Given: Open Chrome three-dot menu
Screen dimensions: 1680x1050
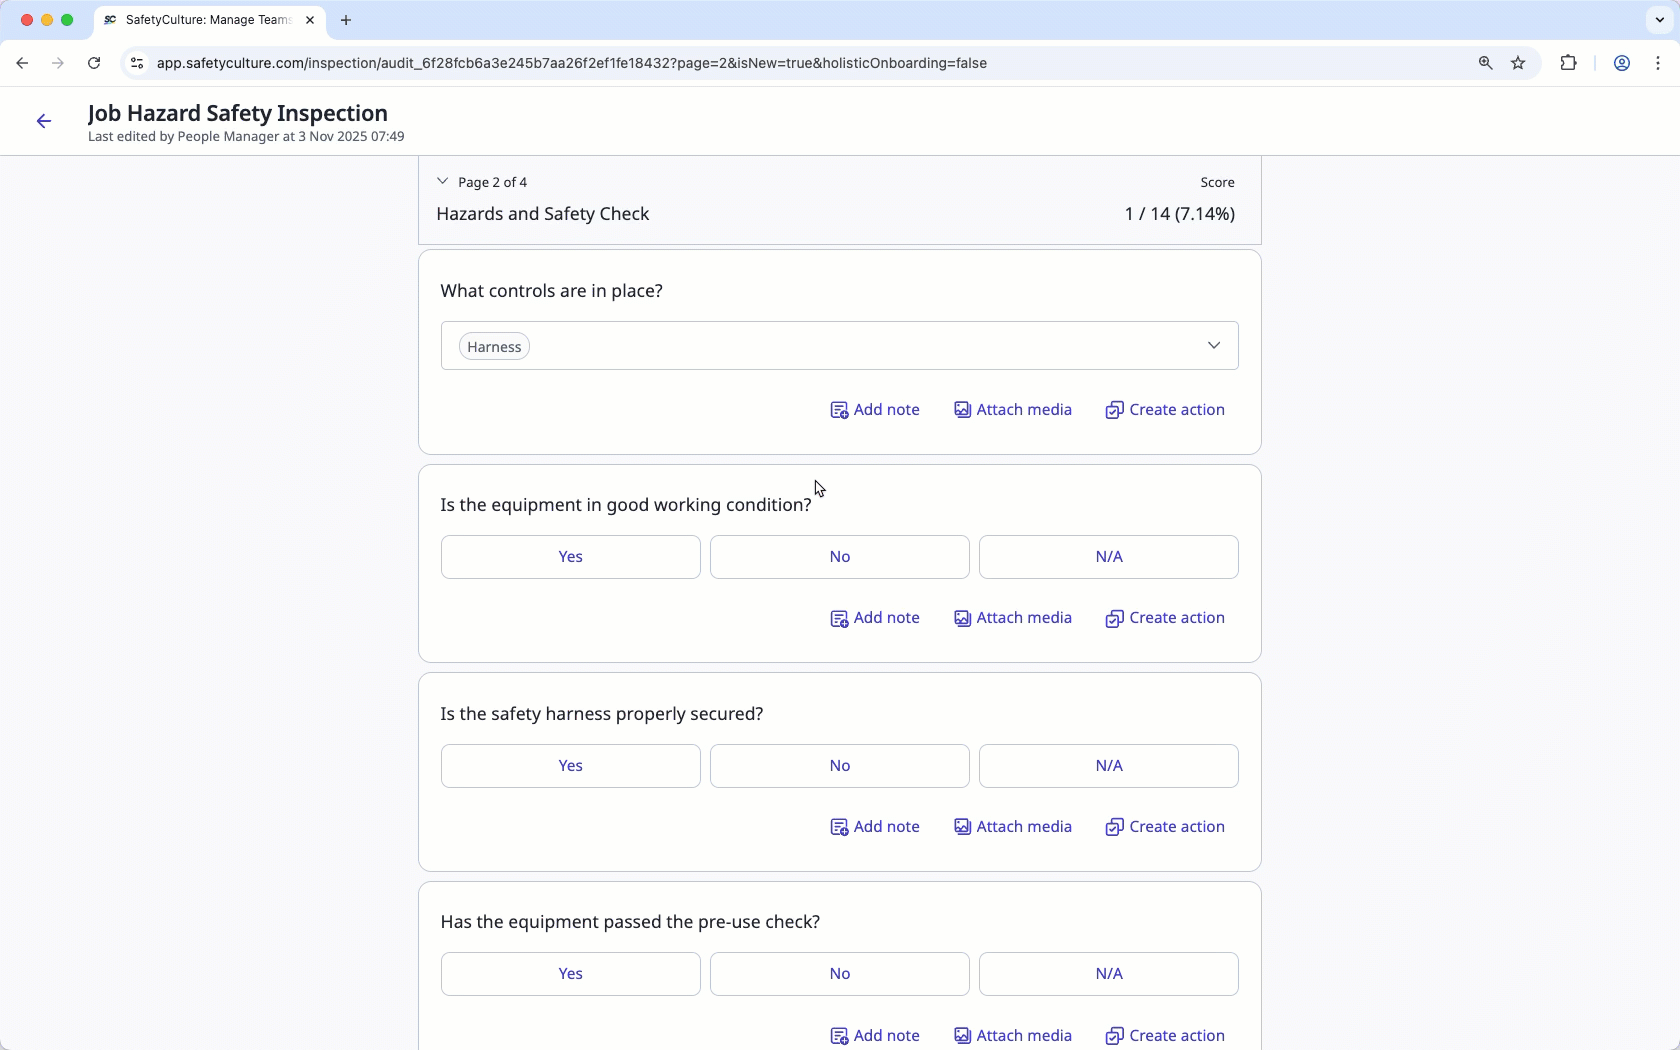Looking at the screenshot, I should (x=1658, y=63).
